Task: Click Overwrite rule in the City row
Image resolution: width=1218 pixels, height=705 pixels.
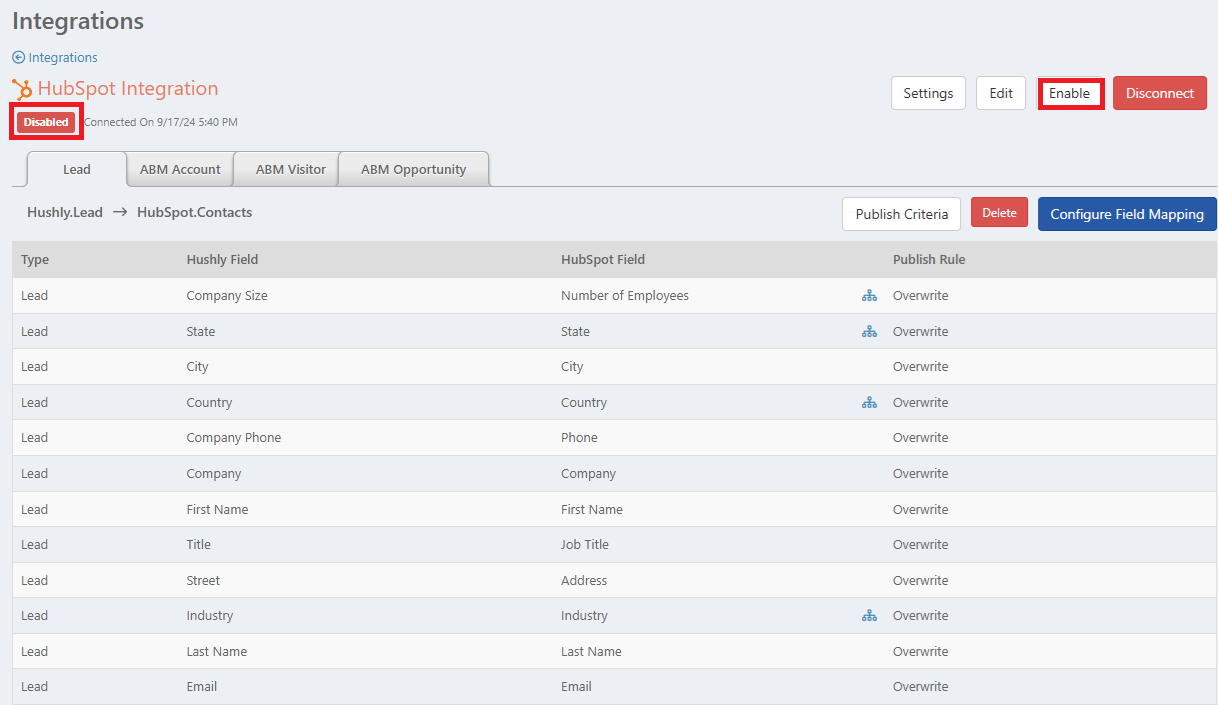Action: 921,367
